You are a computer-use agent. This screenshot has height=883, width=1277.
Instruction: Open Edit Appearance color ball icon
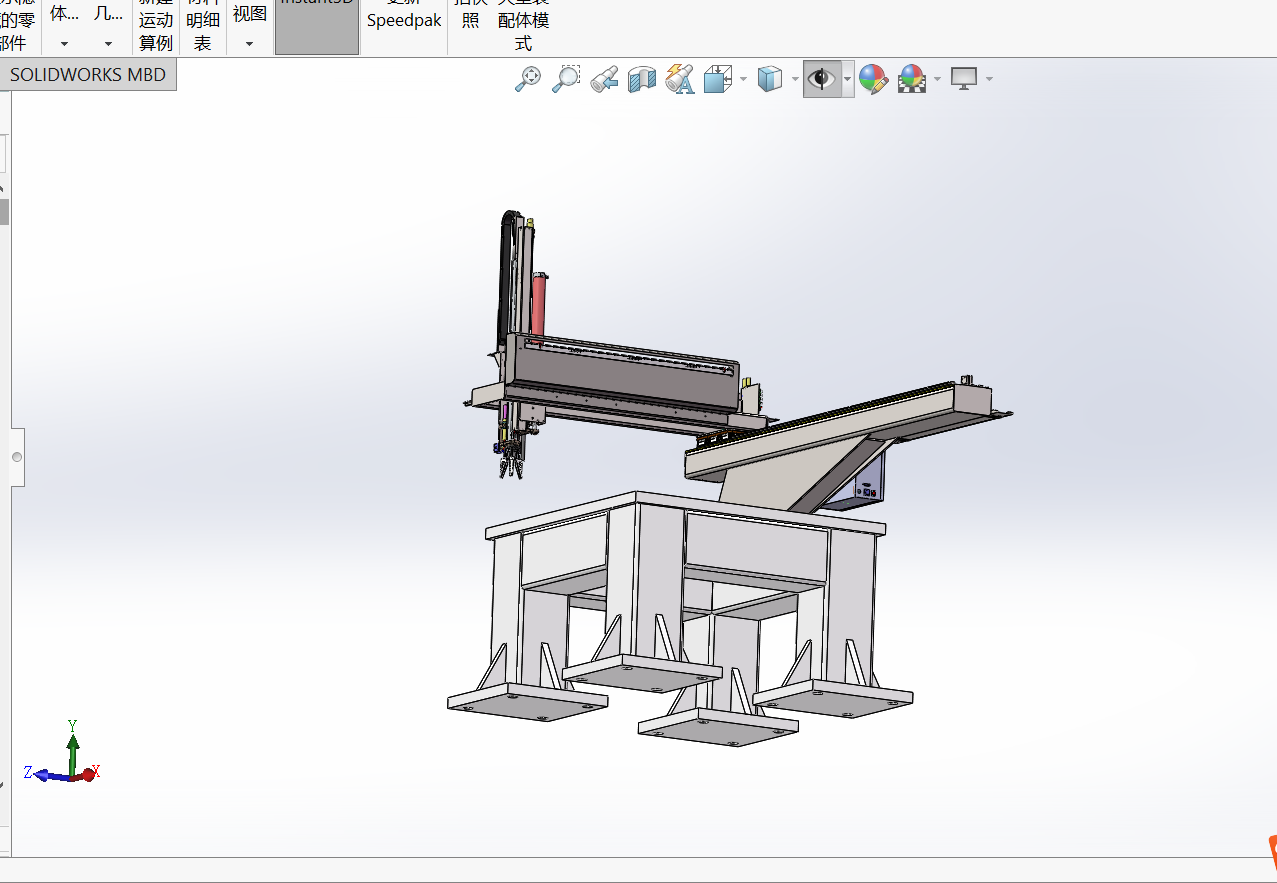tap(873, 79)
